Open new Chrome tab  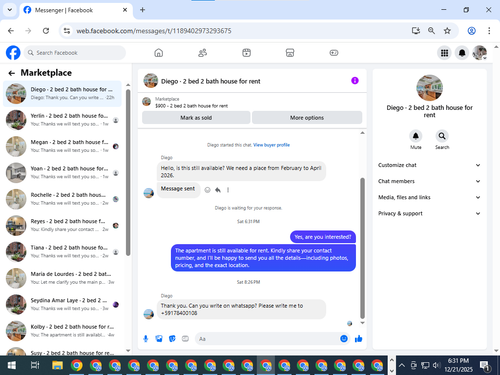(x=142, y=10)
